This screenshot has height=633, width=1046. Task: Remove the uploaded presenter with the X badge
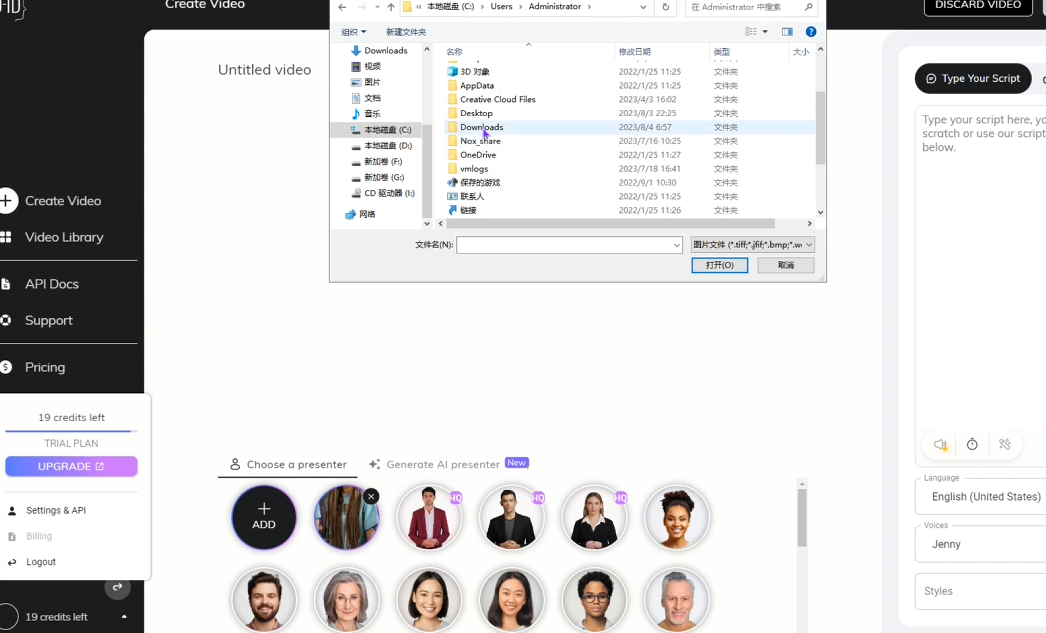coord(371,496)
